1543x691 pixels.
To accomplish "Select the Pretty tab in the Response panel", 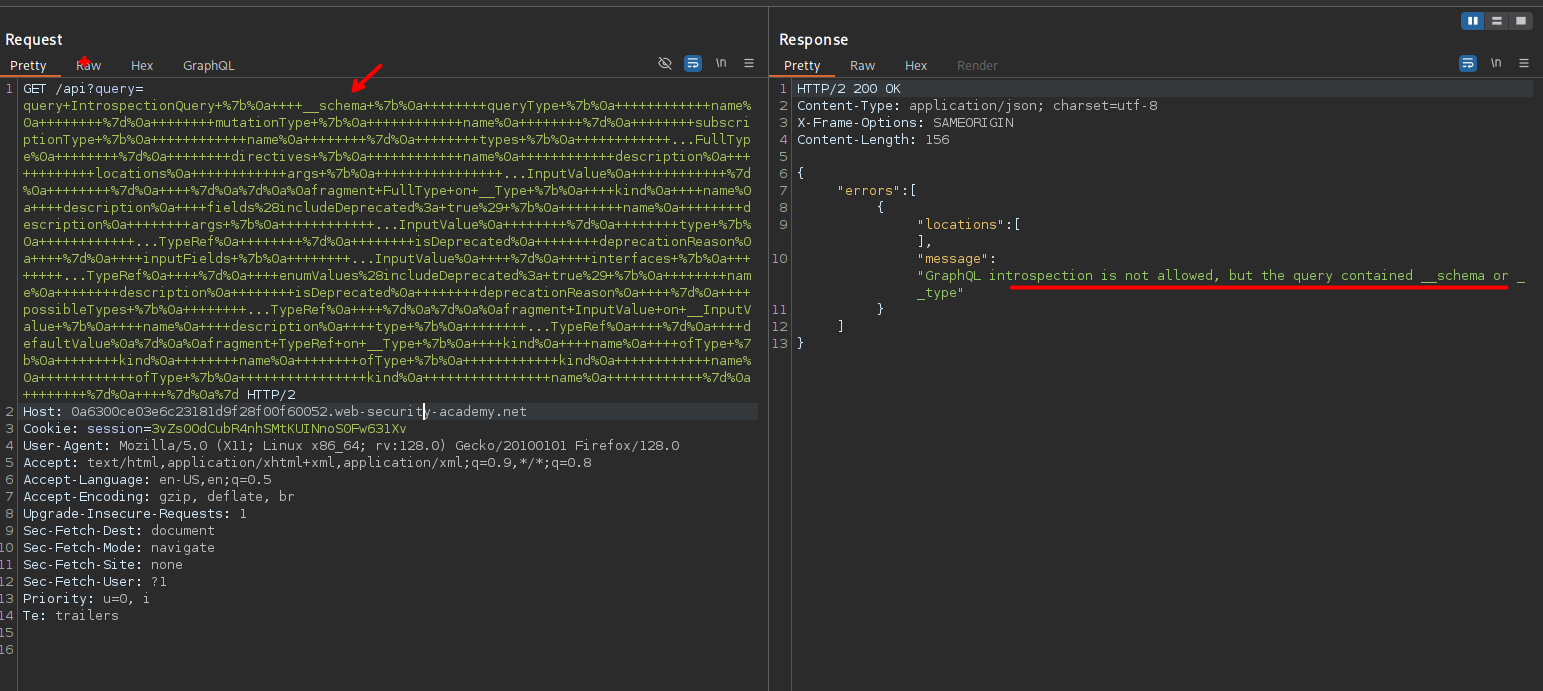I will coord(802,66).
